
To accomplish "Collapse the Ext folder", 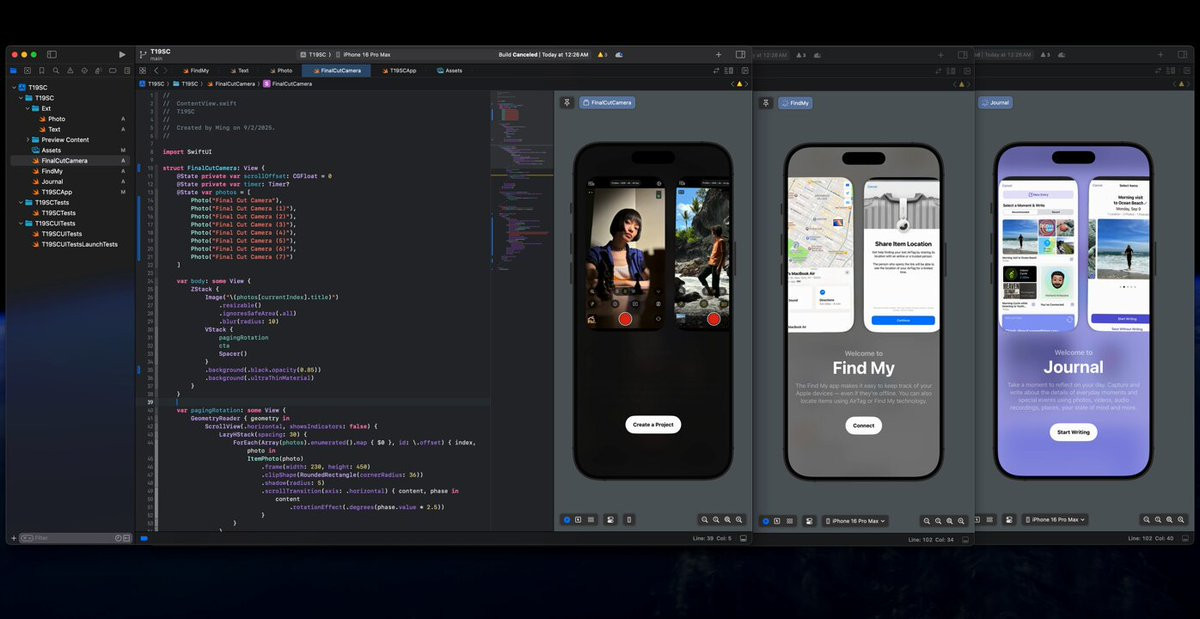I will point(29,108).
